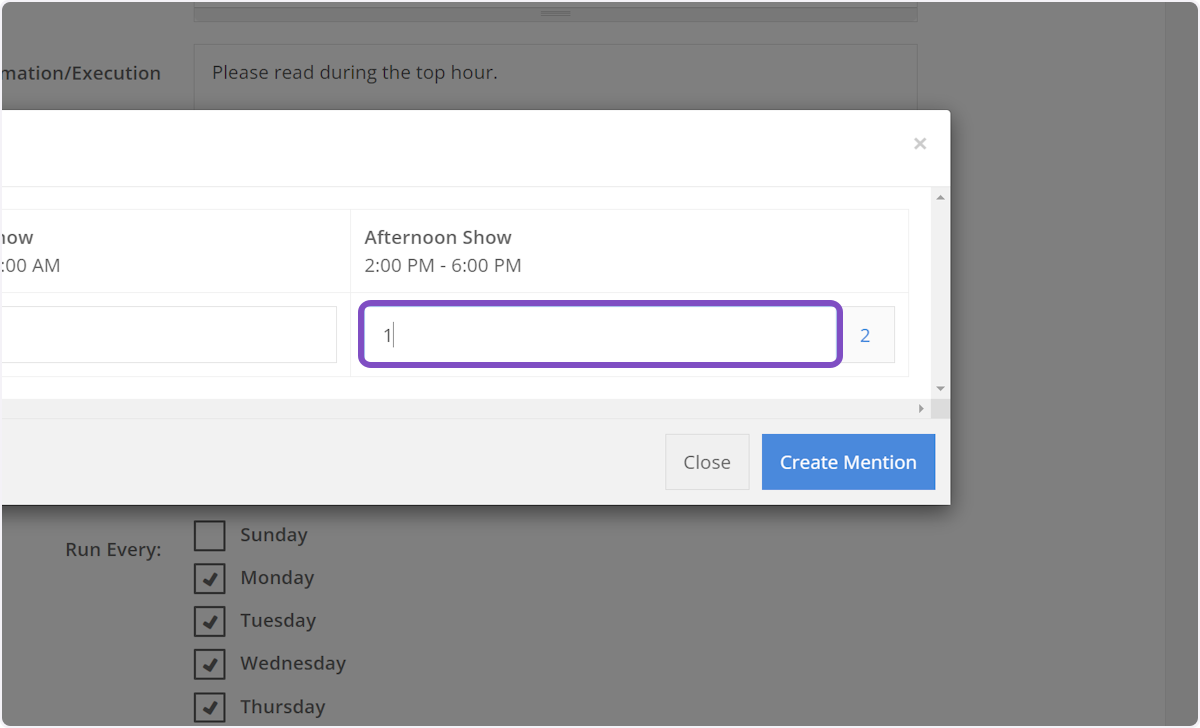Click the Afternoon Show mention count field
Screen dimensions: 1200x728
pos(600,335)
